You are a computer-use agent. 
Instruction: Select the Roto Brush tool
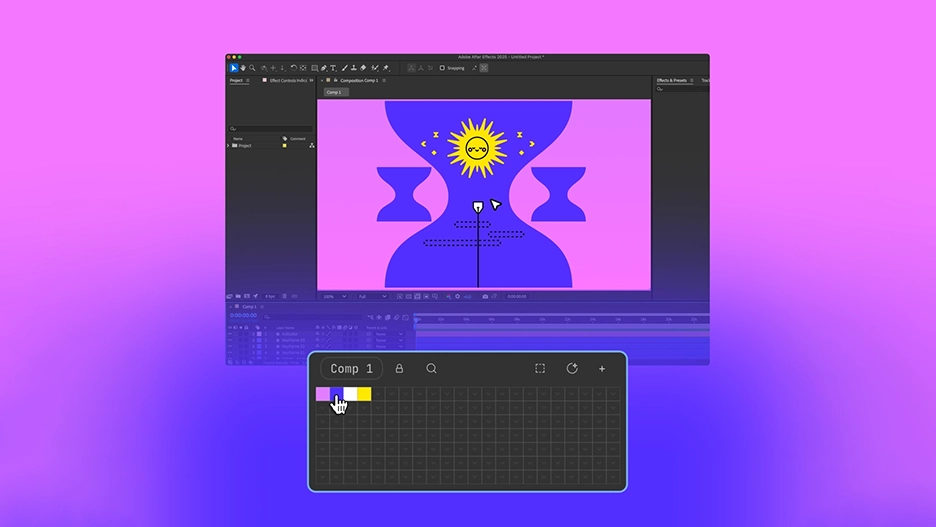[374, 68]
